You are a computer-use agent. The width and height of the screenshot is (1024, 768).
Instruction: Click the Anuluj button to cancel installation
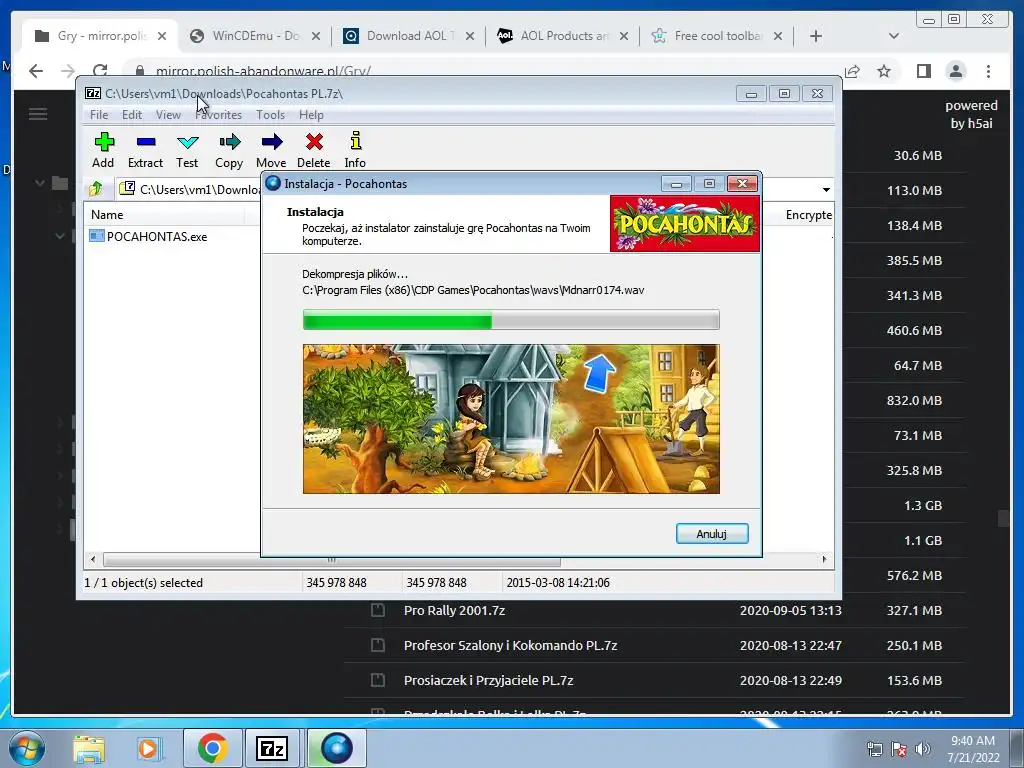point(712,534)
